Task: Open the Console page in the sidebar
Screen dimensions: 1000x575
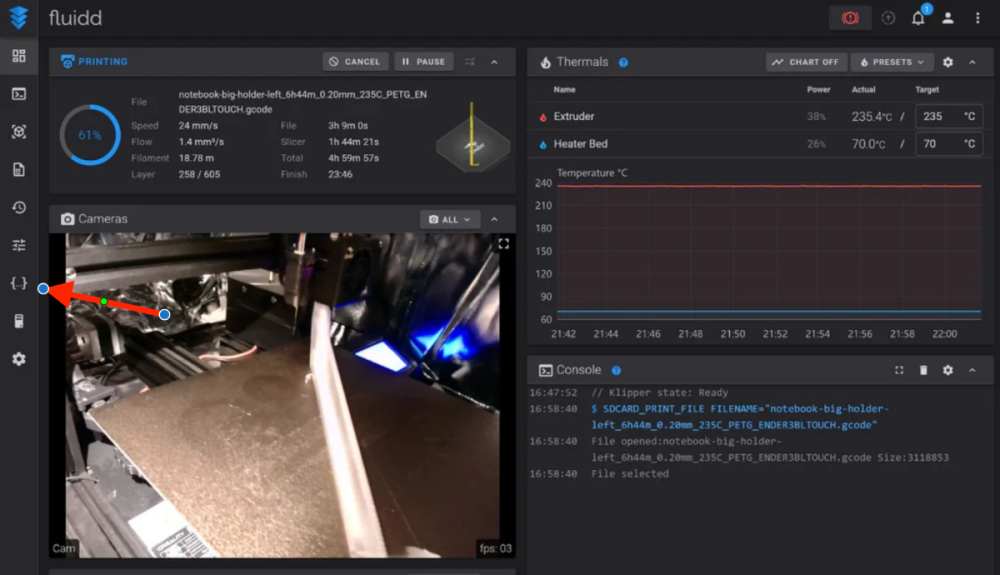Action: pyautogui.click(x=19, y=94)
